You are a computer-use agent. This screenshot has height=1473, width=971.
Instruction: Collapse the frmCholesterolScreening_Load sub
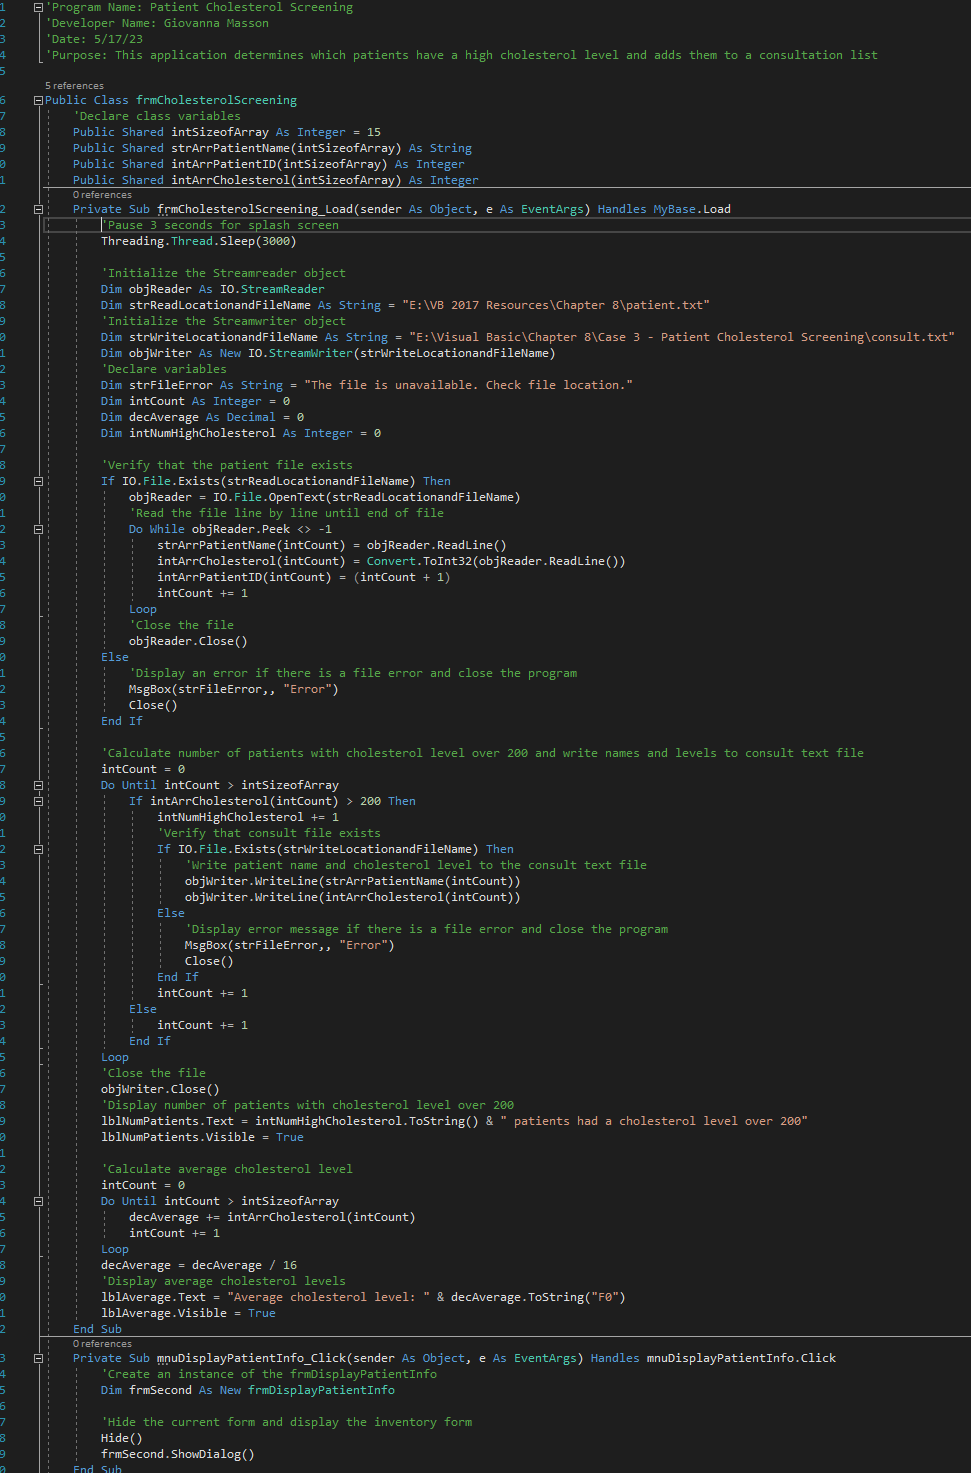[38, 209]
